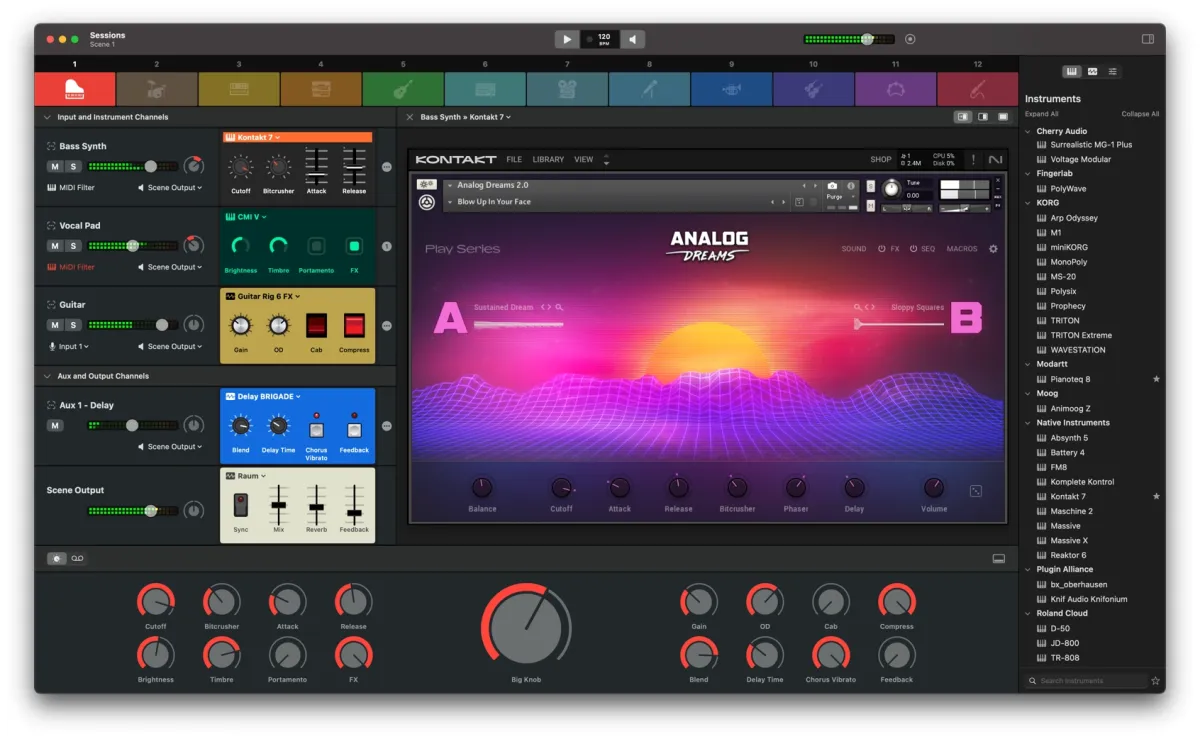The width and height of the screenshot is (1200, 739).
Task: Open Kontakt LIBRARY menu
Action: point(548,159)
